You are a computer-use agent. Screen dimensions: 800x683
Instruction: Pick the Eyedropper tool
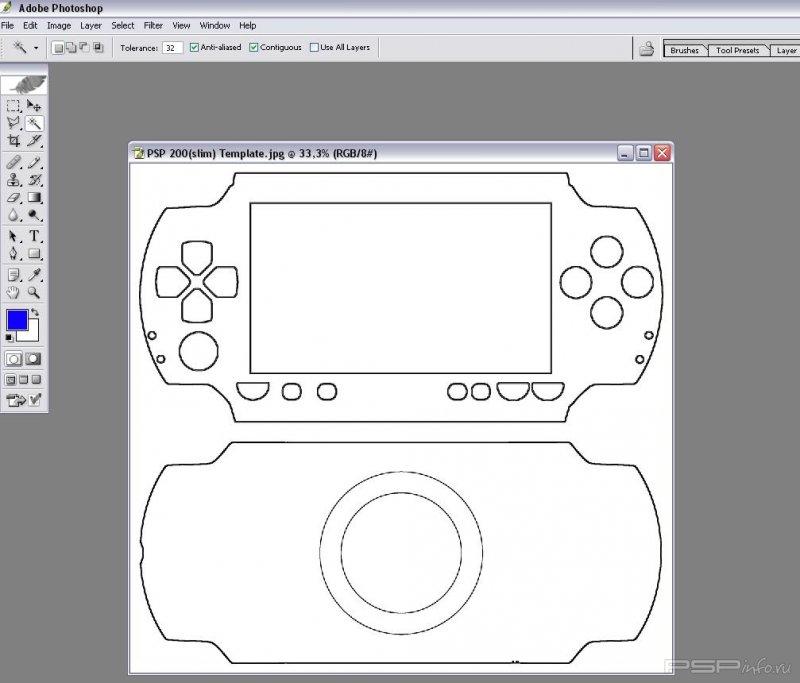(34, 274)
